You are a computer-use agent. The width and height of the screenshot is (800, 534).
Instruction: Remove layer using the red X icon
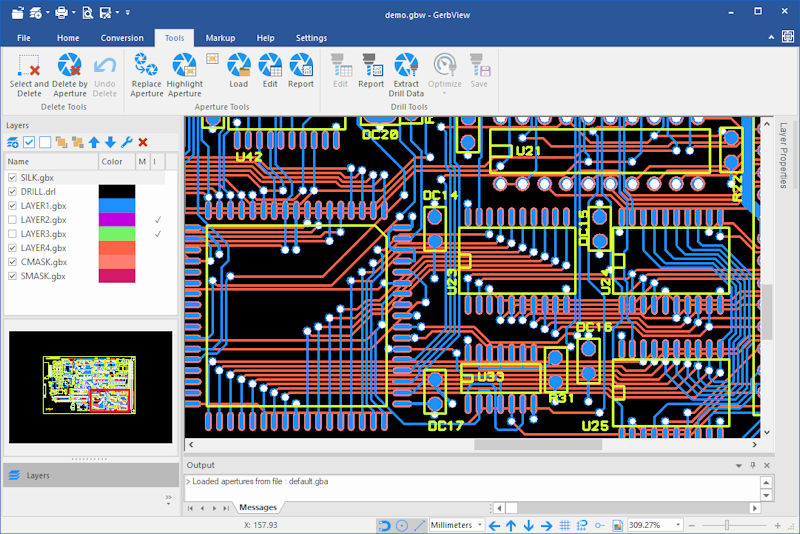tap(143, 143)
